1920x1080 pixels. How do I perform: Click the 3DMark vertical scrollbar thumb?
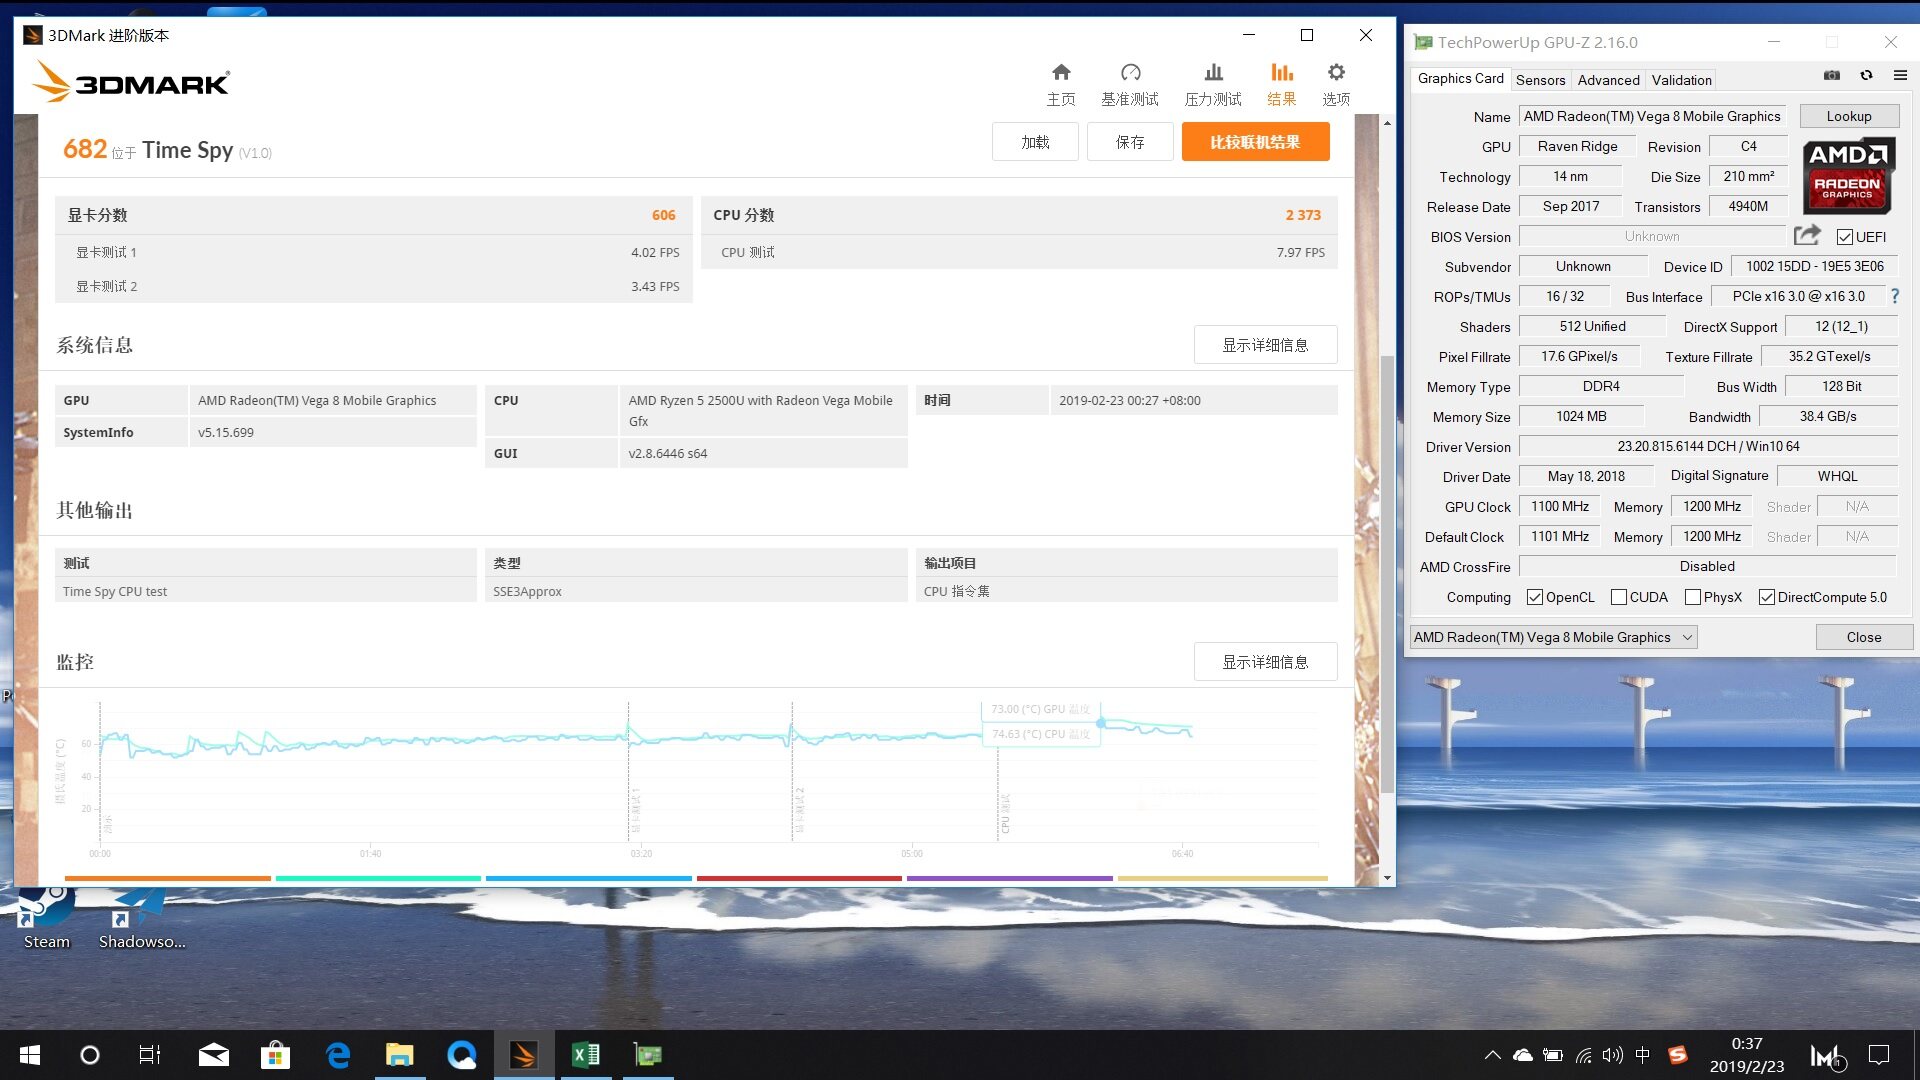coord(1387,575)
